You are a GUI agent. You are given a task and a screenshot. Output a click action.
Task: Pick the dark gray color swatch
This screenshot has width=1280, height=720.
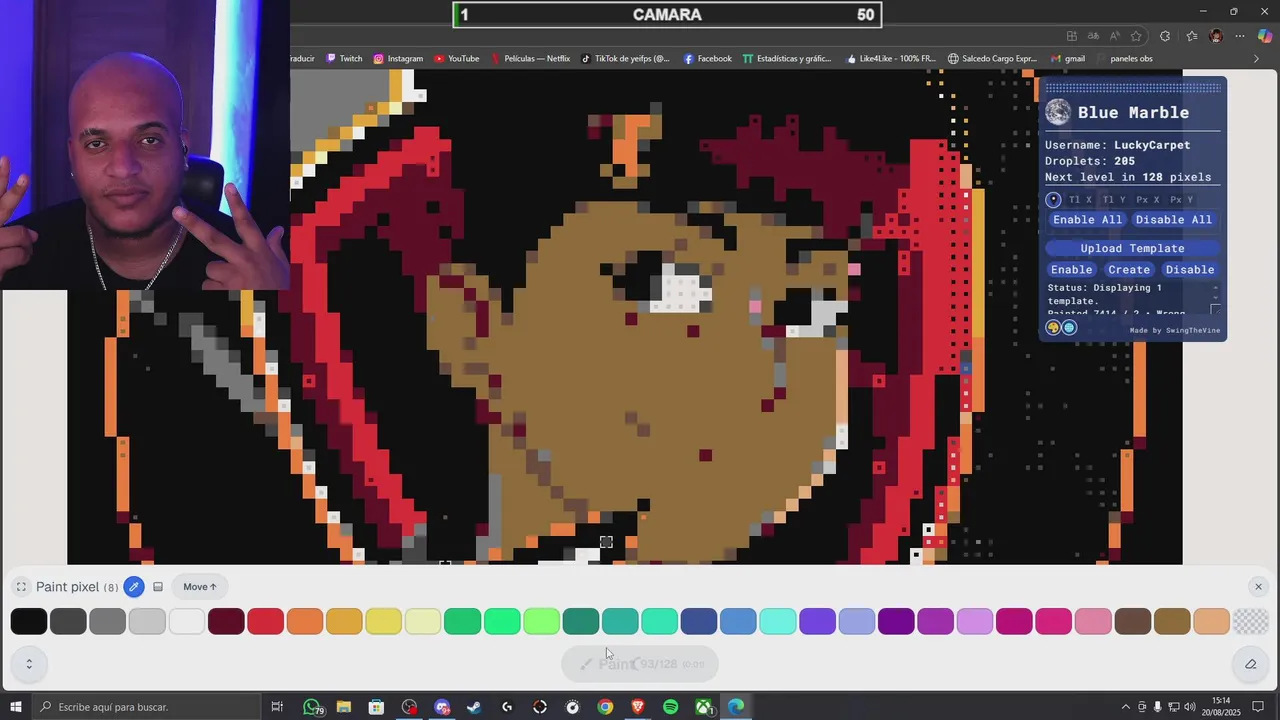coord(68,621)
